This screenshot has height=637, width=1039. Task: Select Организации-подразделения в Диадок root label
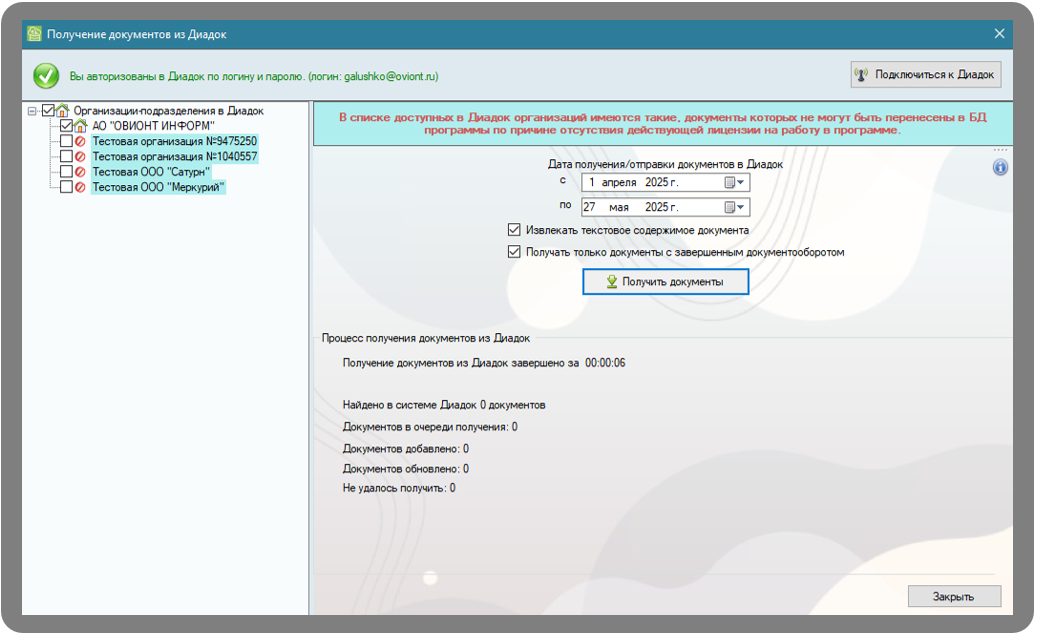pos(168,111)
